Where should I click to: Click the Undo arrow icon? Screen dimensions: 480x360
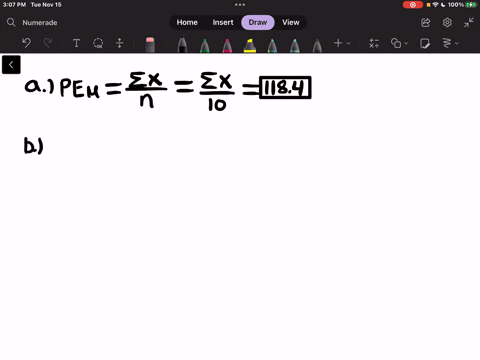tap(27, 43)
